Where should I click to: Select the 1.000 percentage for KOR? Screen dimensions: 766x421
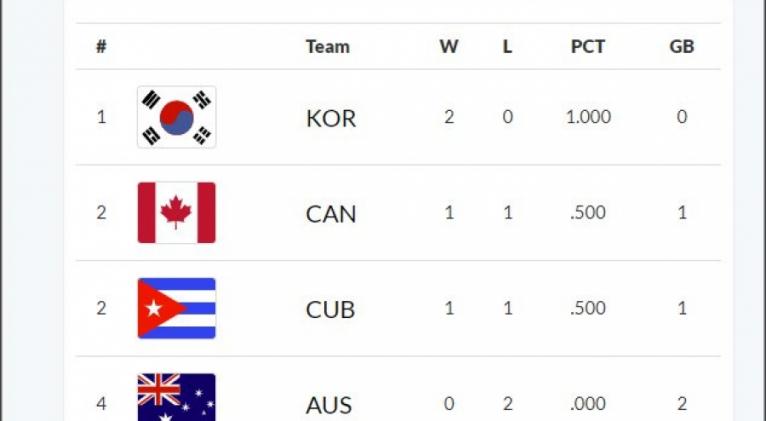tap(588, 117)
